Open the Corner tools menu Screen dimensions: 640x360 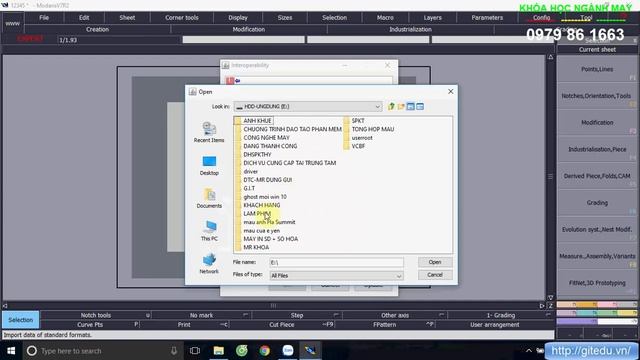pyautogui.click(x=182, y=18)
